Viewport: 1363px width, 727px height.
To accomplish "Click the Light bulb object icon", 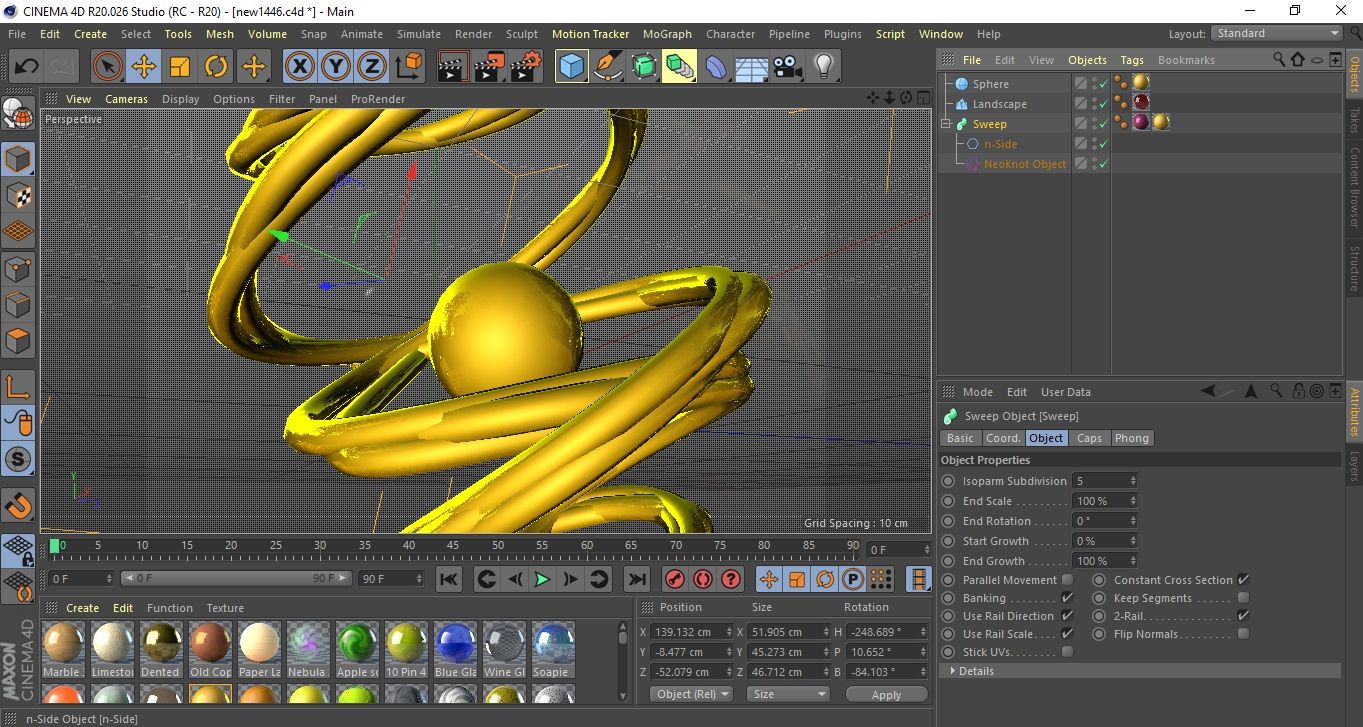I will click(x=823, y=67).
